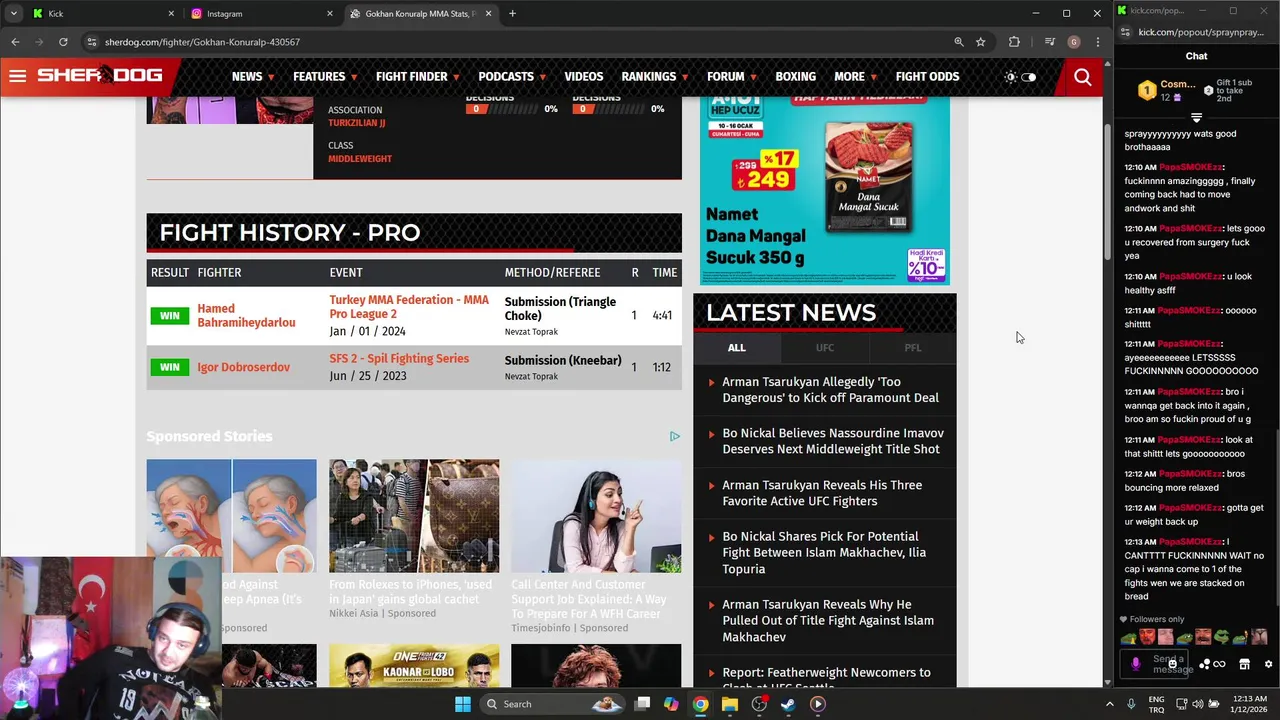
Task: Expand the MORE dropdown menu
Action: pos(855,77)
